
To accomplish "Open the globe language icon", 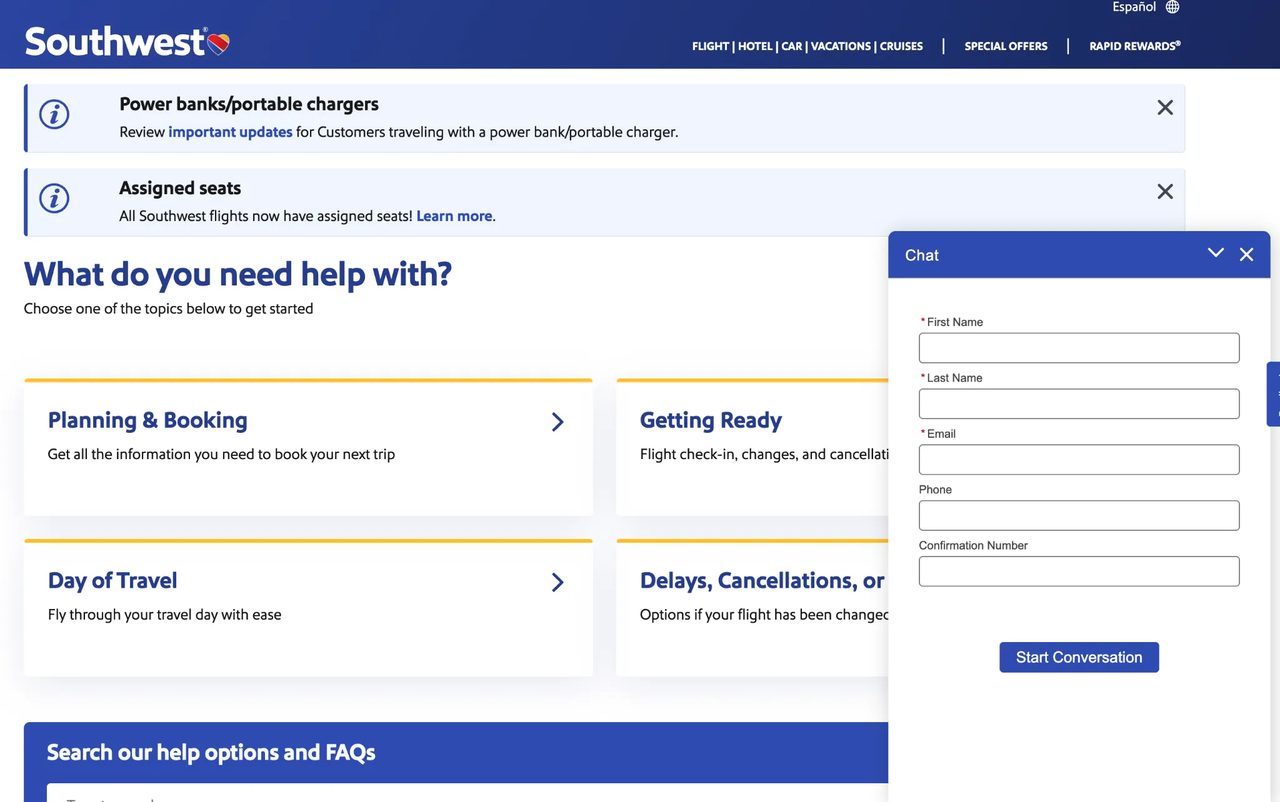I will click(x=1173, y=7).
